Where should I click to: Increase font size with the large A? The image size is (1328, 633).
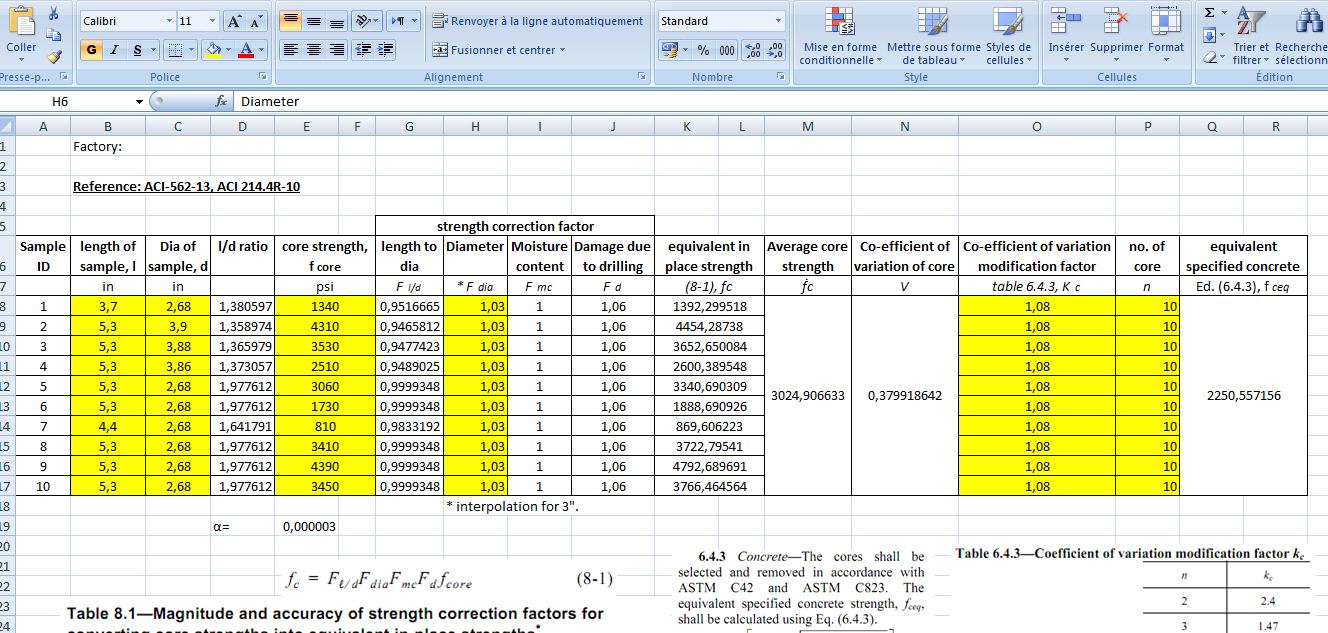click(233, 21)
